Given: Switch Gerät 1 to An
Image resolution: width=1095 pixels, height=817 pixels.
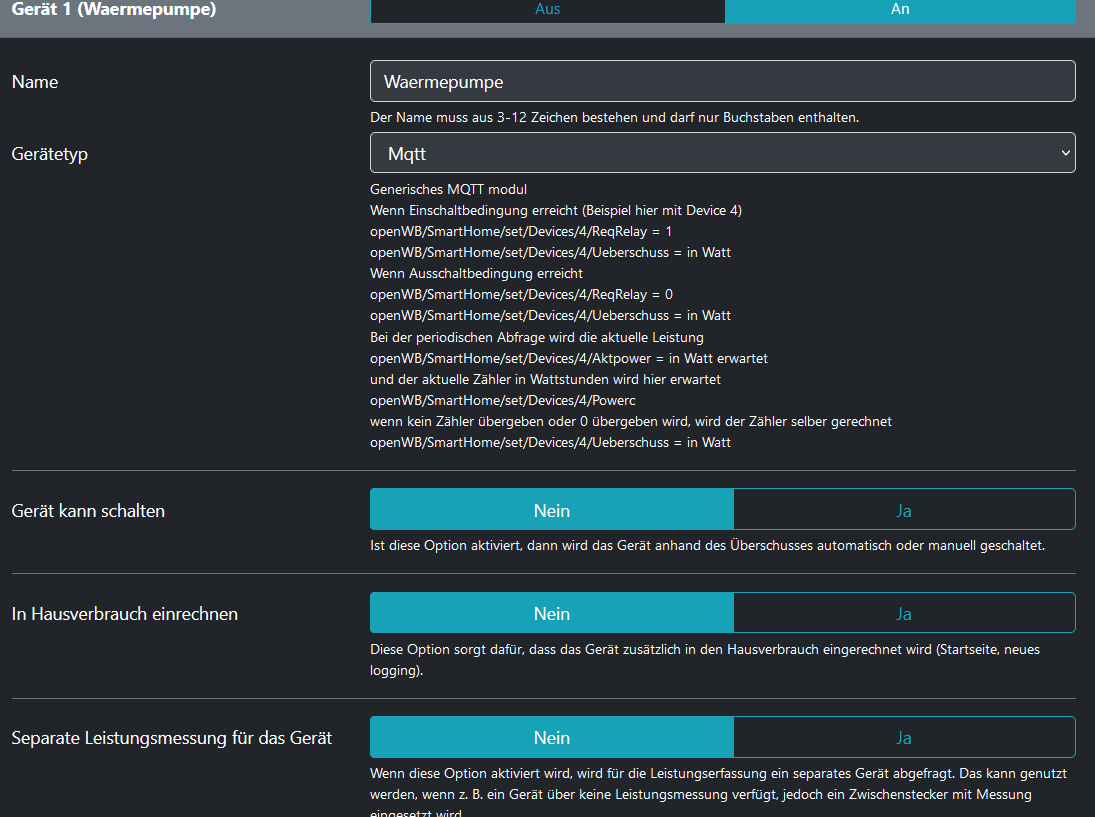Looking at the screenshot, I should click(900, 10).
